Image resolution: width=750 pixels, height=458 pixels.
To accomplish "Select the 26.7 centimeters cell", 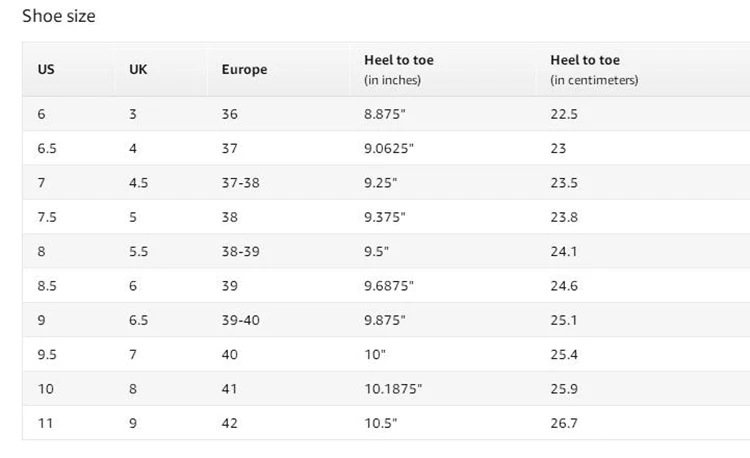I will (564, 423).
